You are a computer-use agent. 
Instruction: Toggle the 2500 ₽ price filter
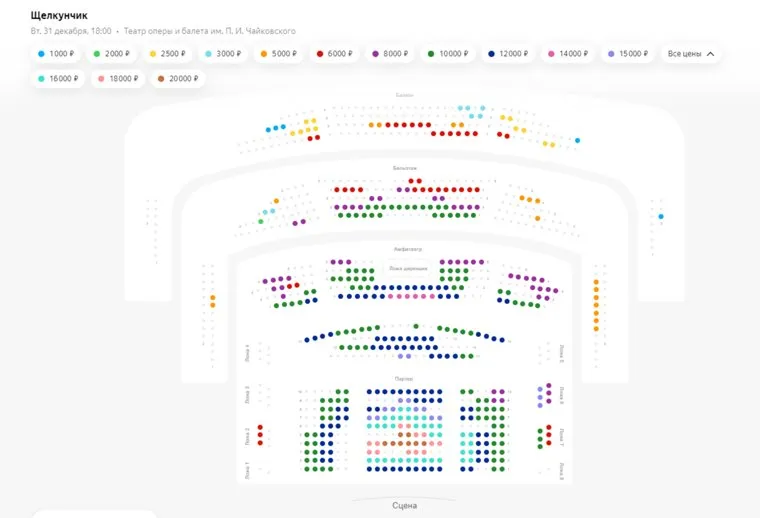click(x=168, y=53)
